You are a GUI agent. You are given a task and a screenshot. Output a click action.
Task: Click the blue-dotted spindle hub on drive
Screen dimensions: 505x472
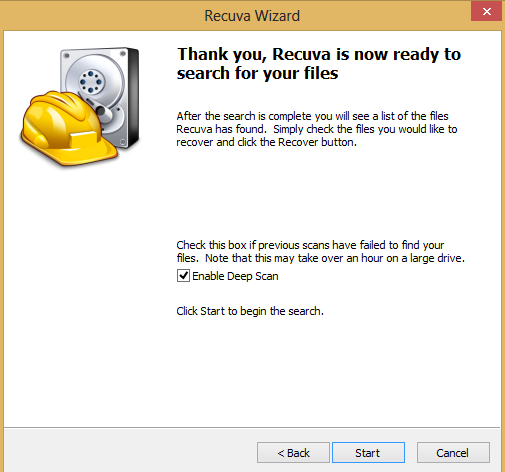[x=91, y=81]
